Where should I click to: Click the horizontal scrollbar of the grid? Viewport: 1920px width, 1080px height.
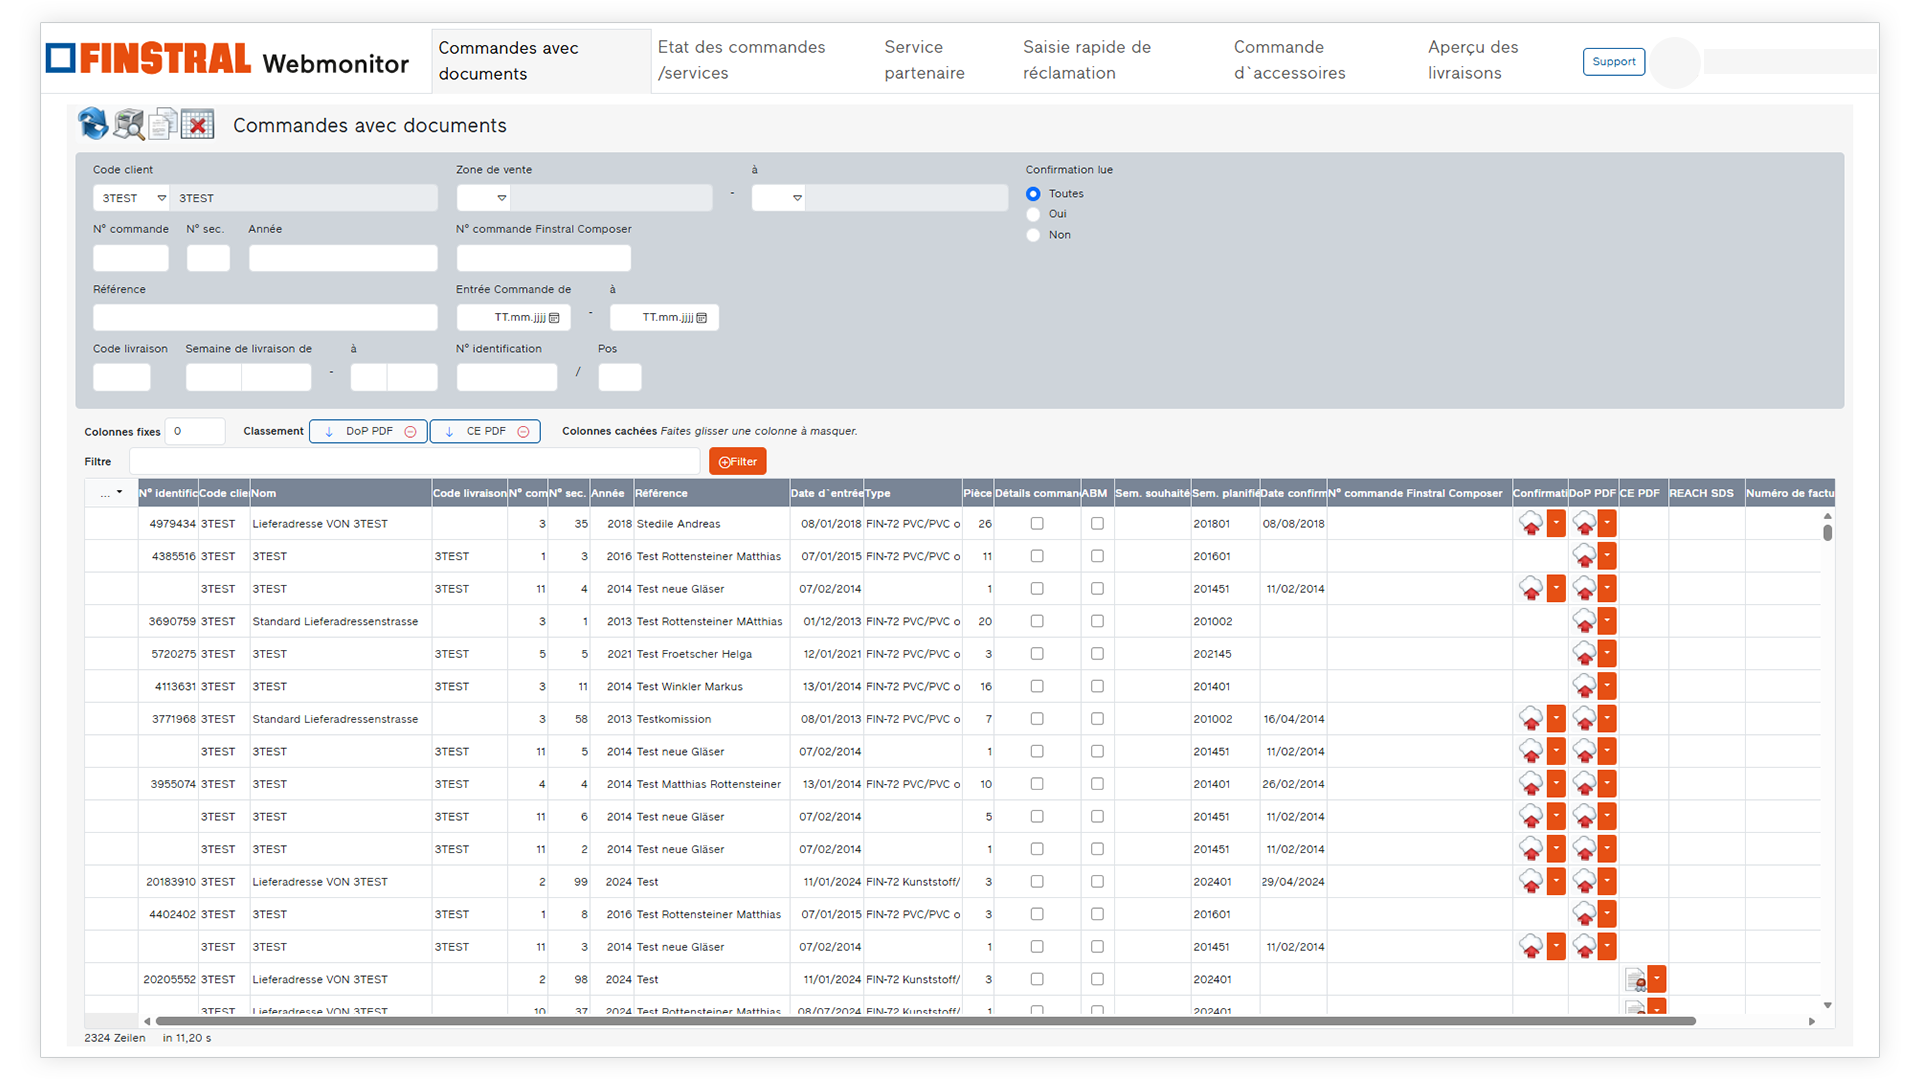[925, 1021]
